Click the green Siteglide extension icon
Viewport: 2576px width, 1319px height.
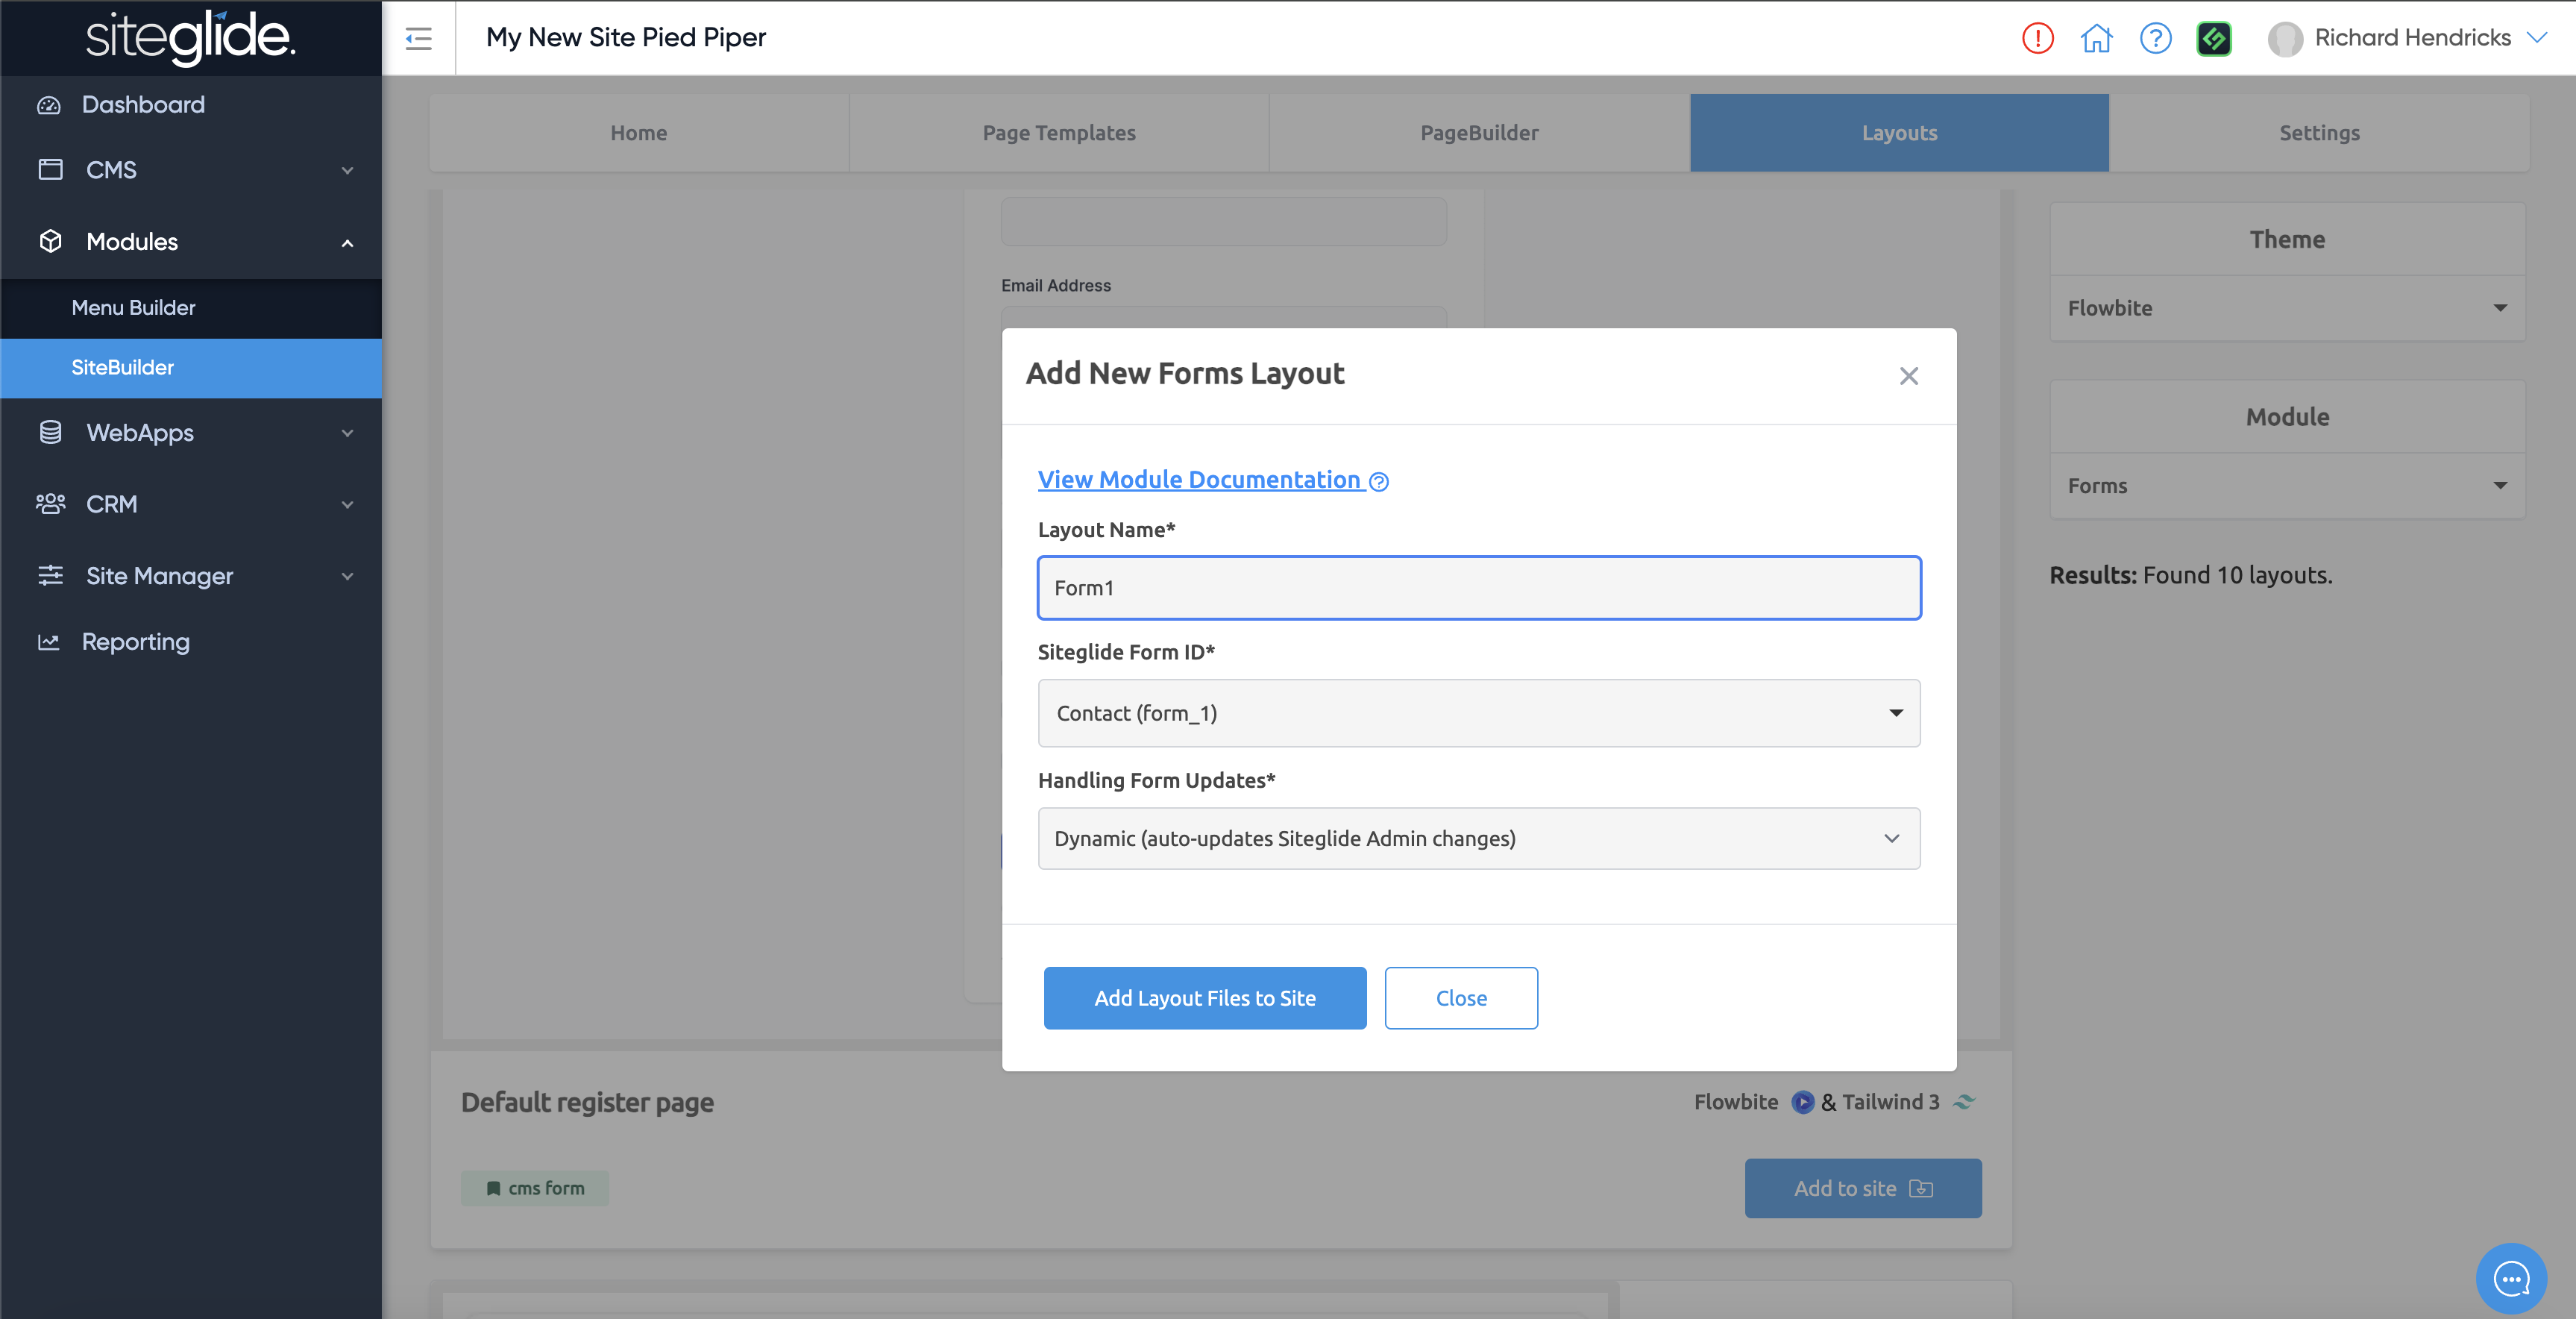pos(2214,38)
